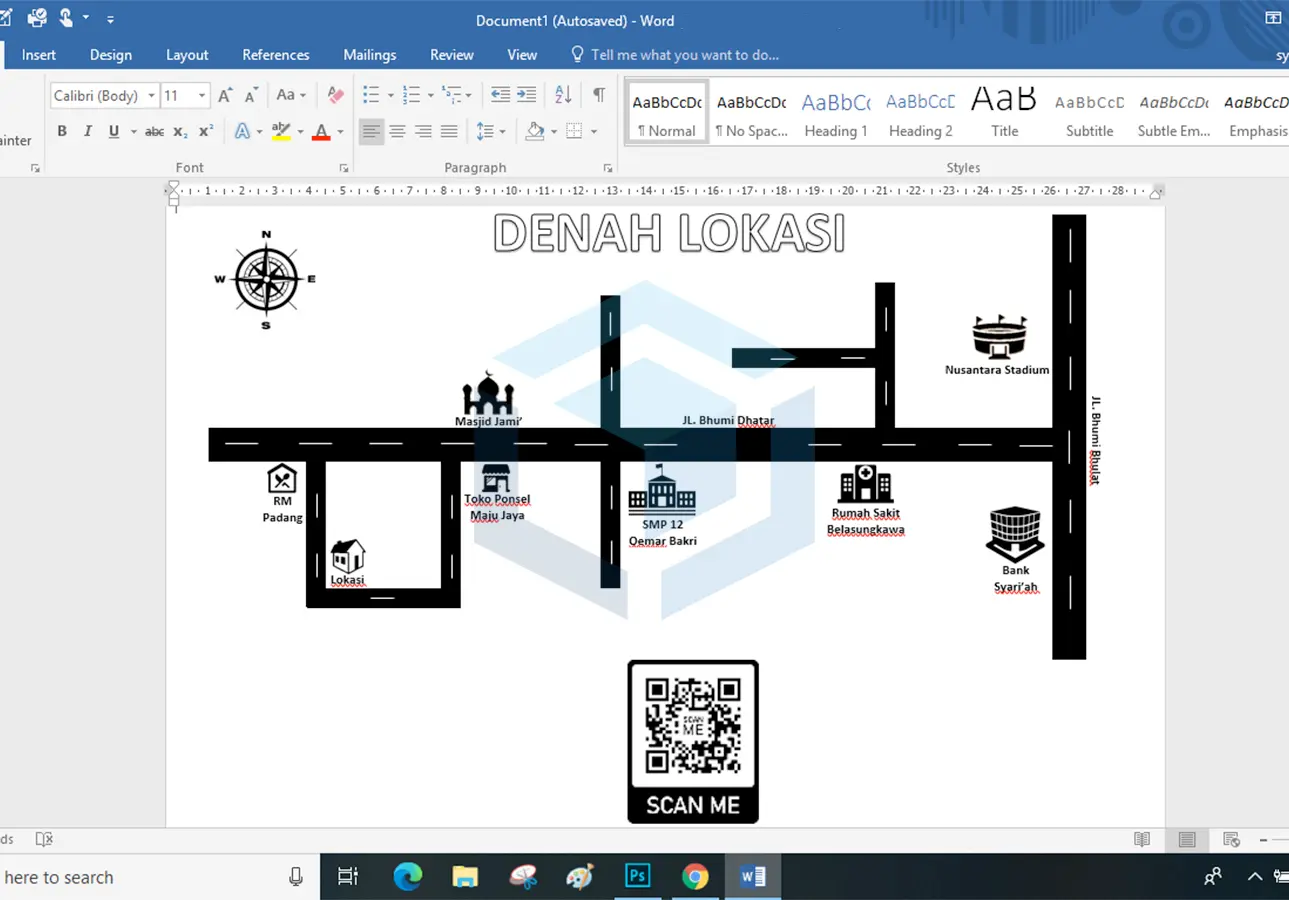This screenshot has height=900, width=1289.
Task: Open the Review tab
Action: point(452,55)
